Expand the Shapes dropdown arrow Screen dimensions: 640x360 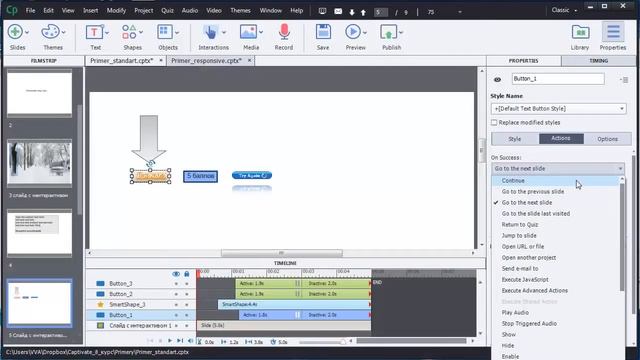click(x=141, y=32)
